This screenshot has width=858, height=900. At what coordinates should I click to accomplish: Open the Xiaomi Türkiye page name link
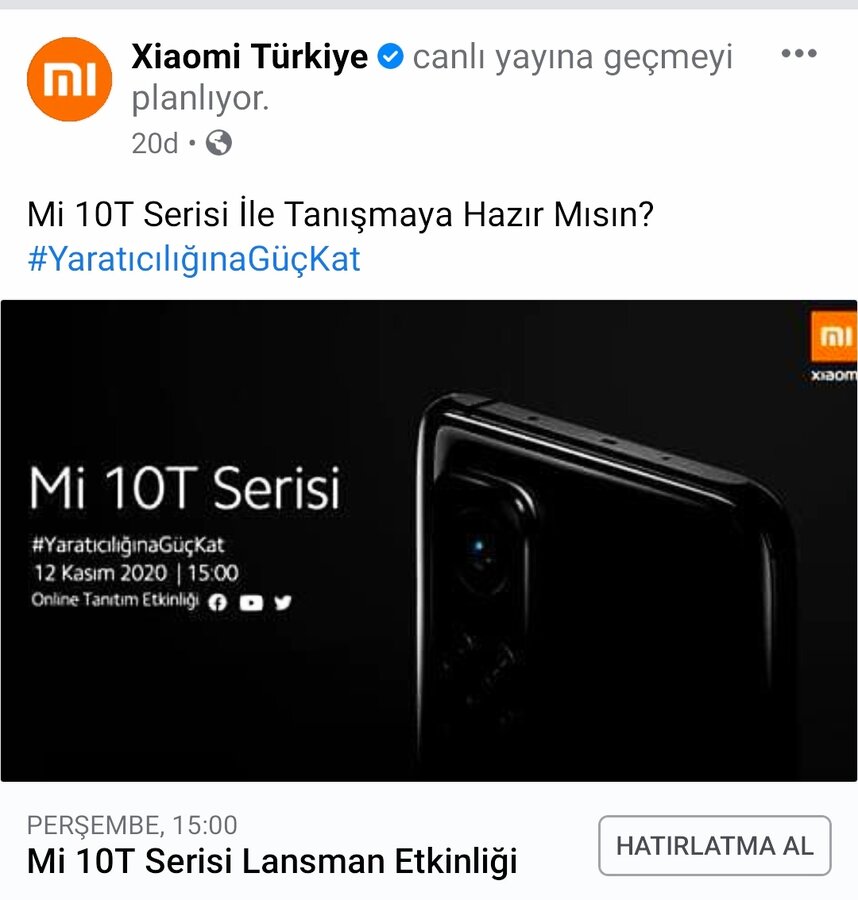(250, 56)
